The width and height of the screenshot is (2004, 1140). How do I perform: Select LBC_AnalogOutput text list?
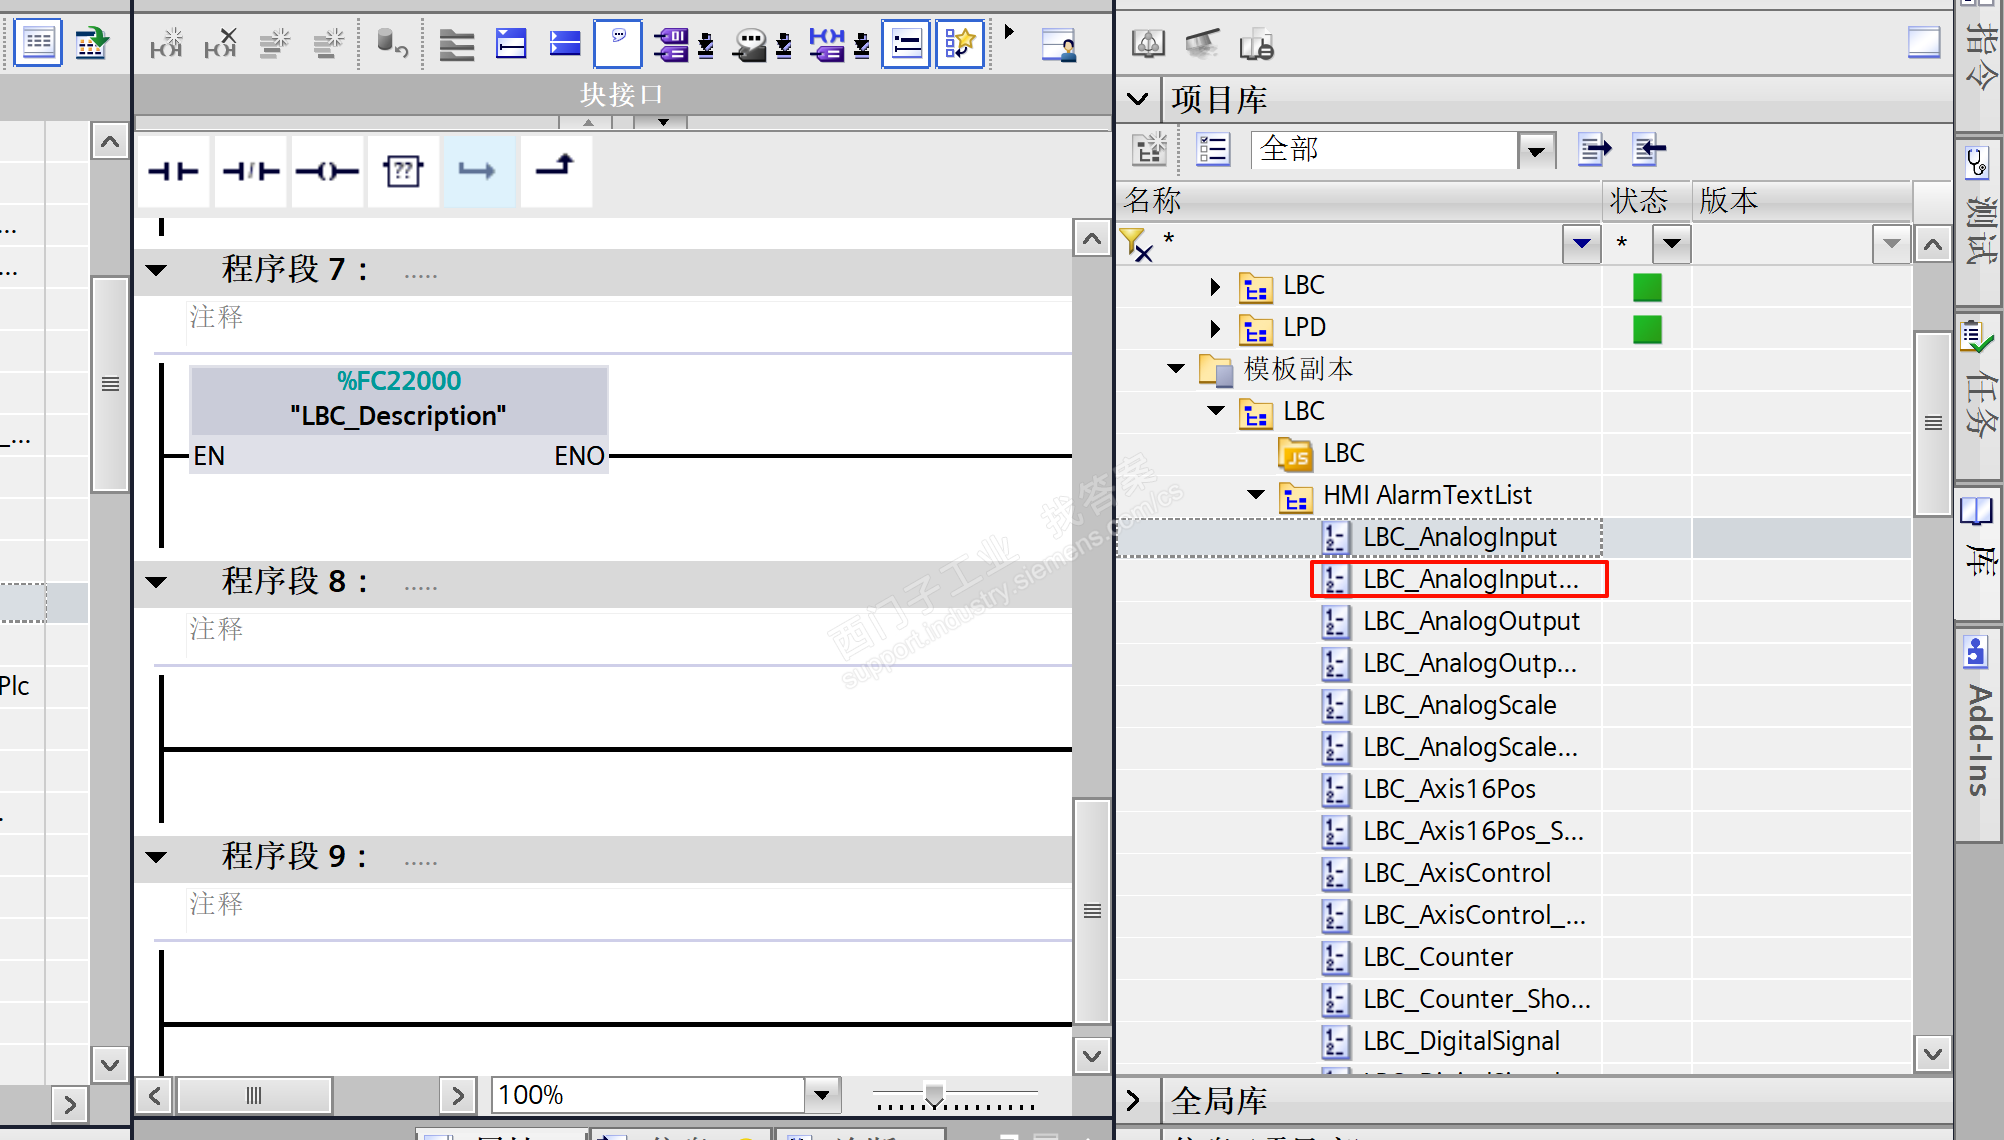click(1470, 621)
